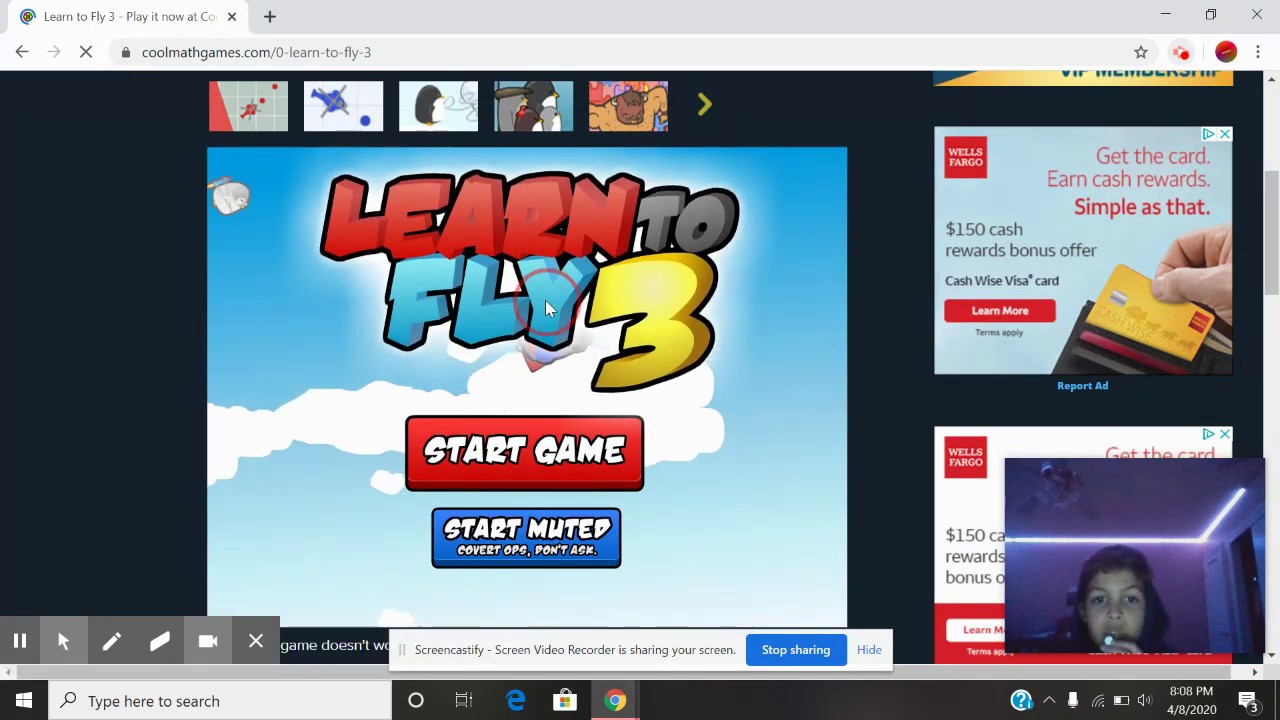Open the Get Help tray icon

point(1021,701)
